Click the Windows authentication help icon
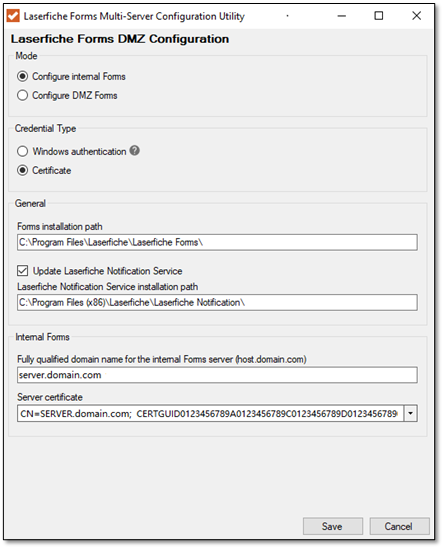Image resolution: width=444 pixels, height=549 pixels. point(134,151)
